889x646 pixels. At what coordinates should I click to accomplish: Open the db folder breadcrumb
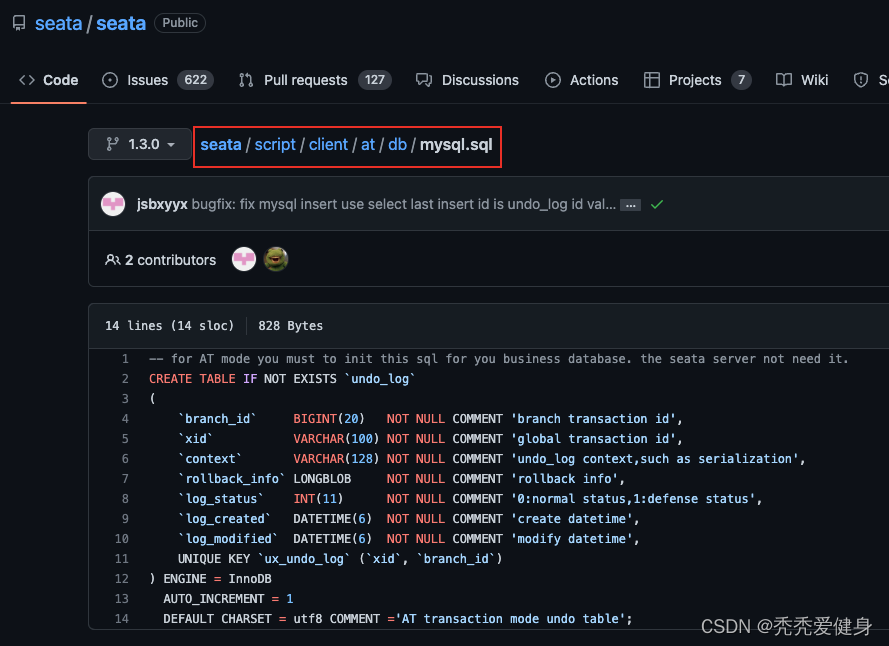click(397, 144)
